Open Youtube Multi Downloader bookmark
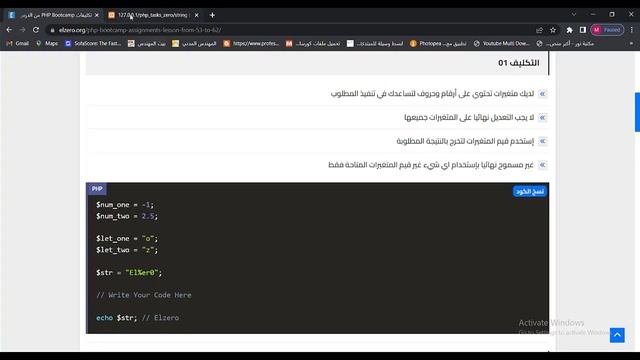This screenshot has height=360, width=640. tap(501, 43)
